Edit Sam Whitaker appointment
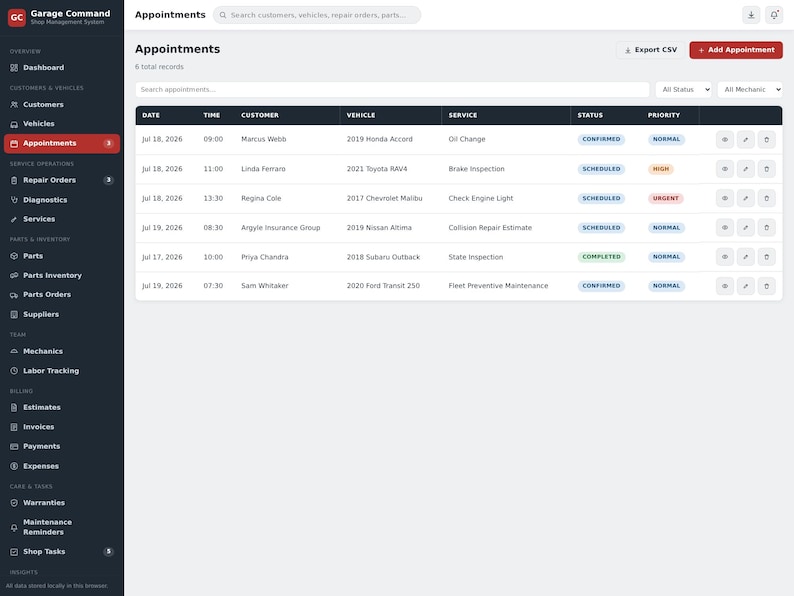Viewport: 794px width, 596px height. [745, 286]
